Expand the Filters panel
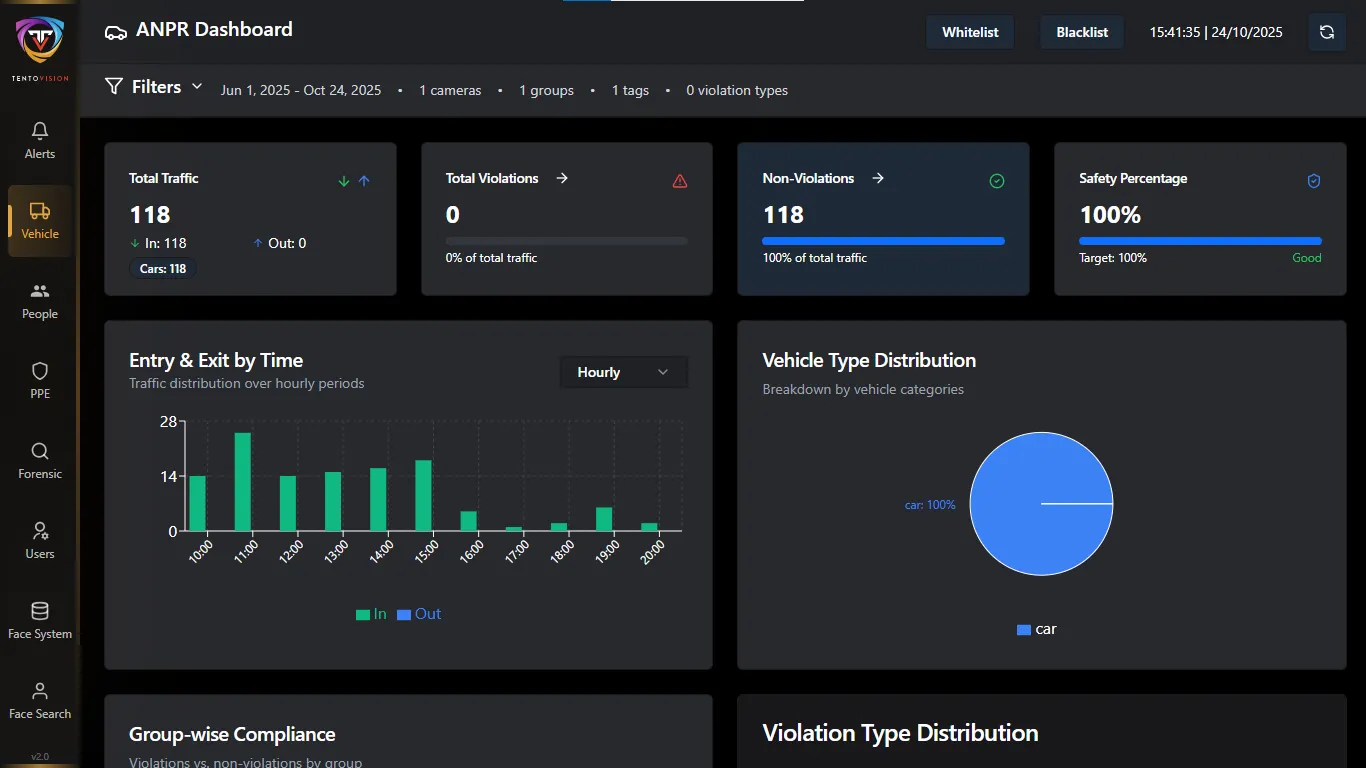1366x768 pixels. (154, 87)
